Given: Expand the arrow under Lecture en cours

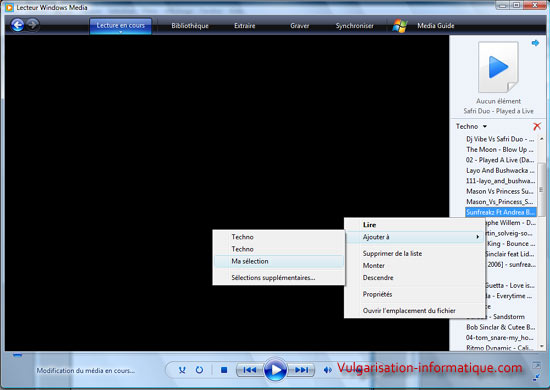Looking at the screenshot, I should click(120, 32).
